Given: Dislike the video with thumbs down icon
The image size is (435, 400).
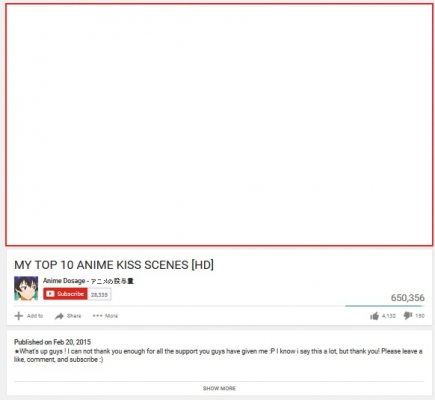Looking at the screenshot, I should (408, 315).
